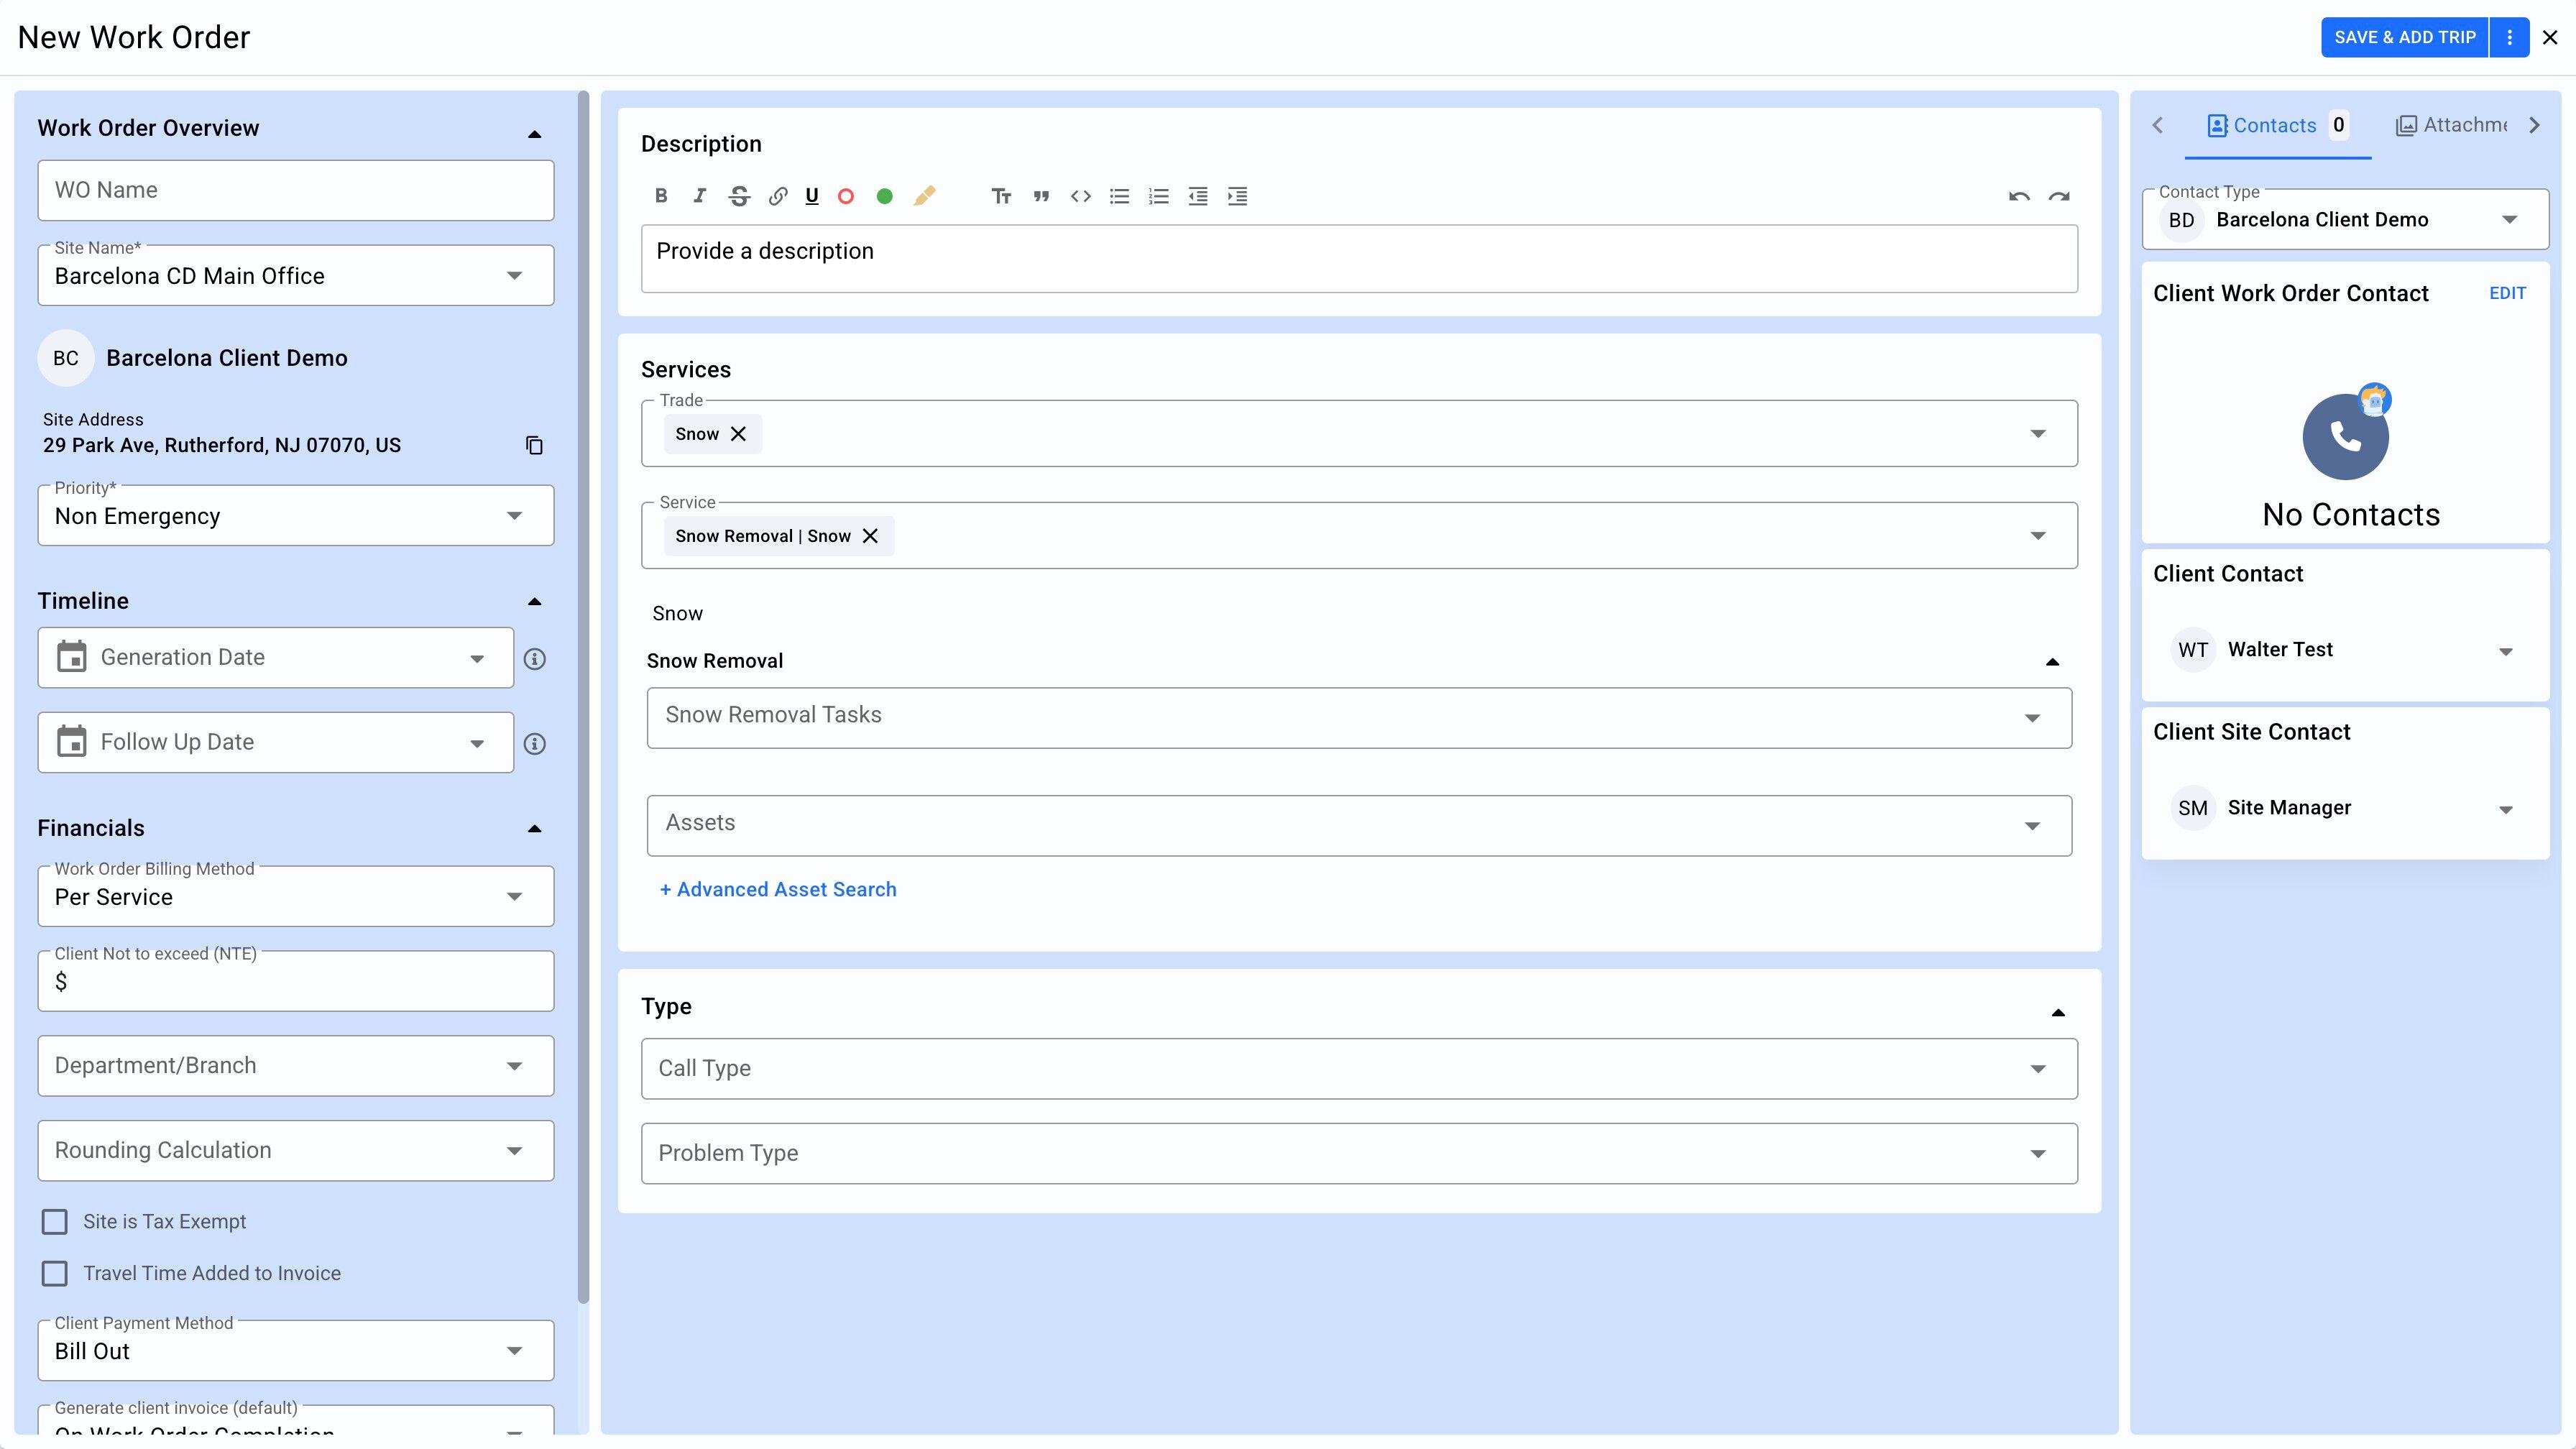Click the Save & Add Trip button
This screenshot has width=2576, height=1449.
point(2404,37)
